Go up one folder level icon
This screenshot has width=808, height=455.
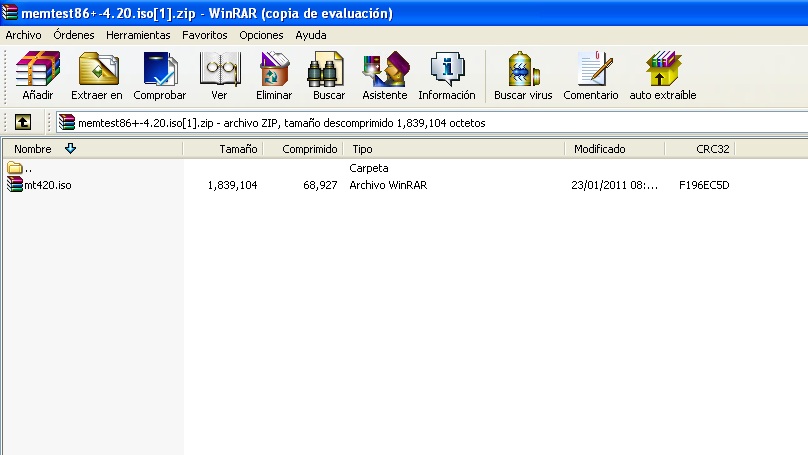tap(23, 122)
